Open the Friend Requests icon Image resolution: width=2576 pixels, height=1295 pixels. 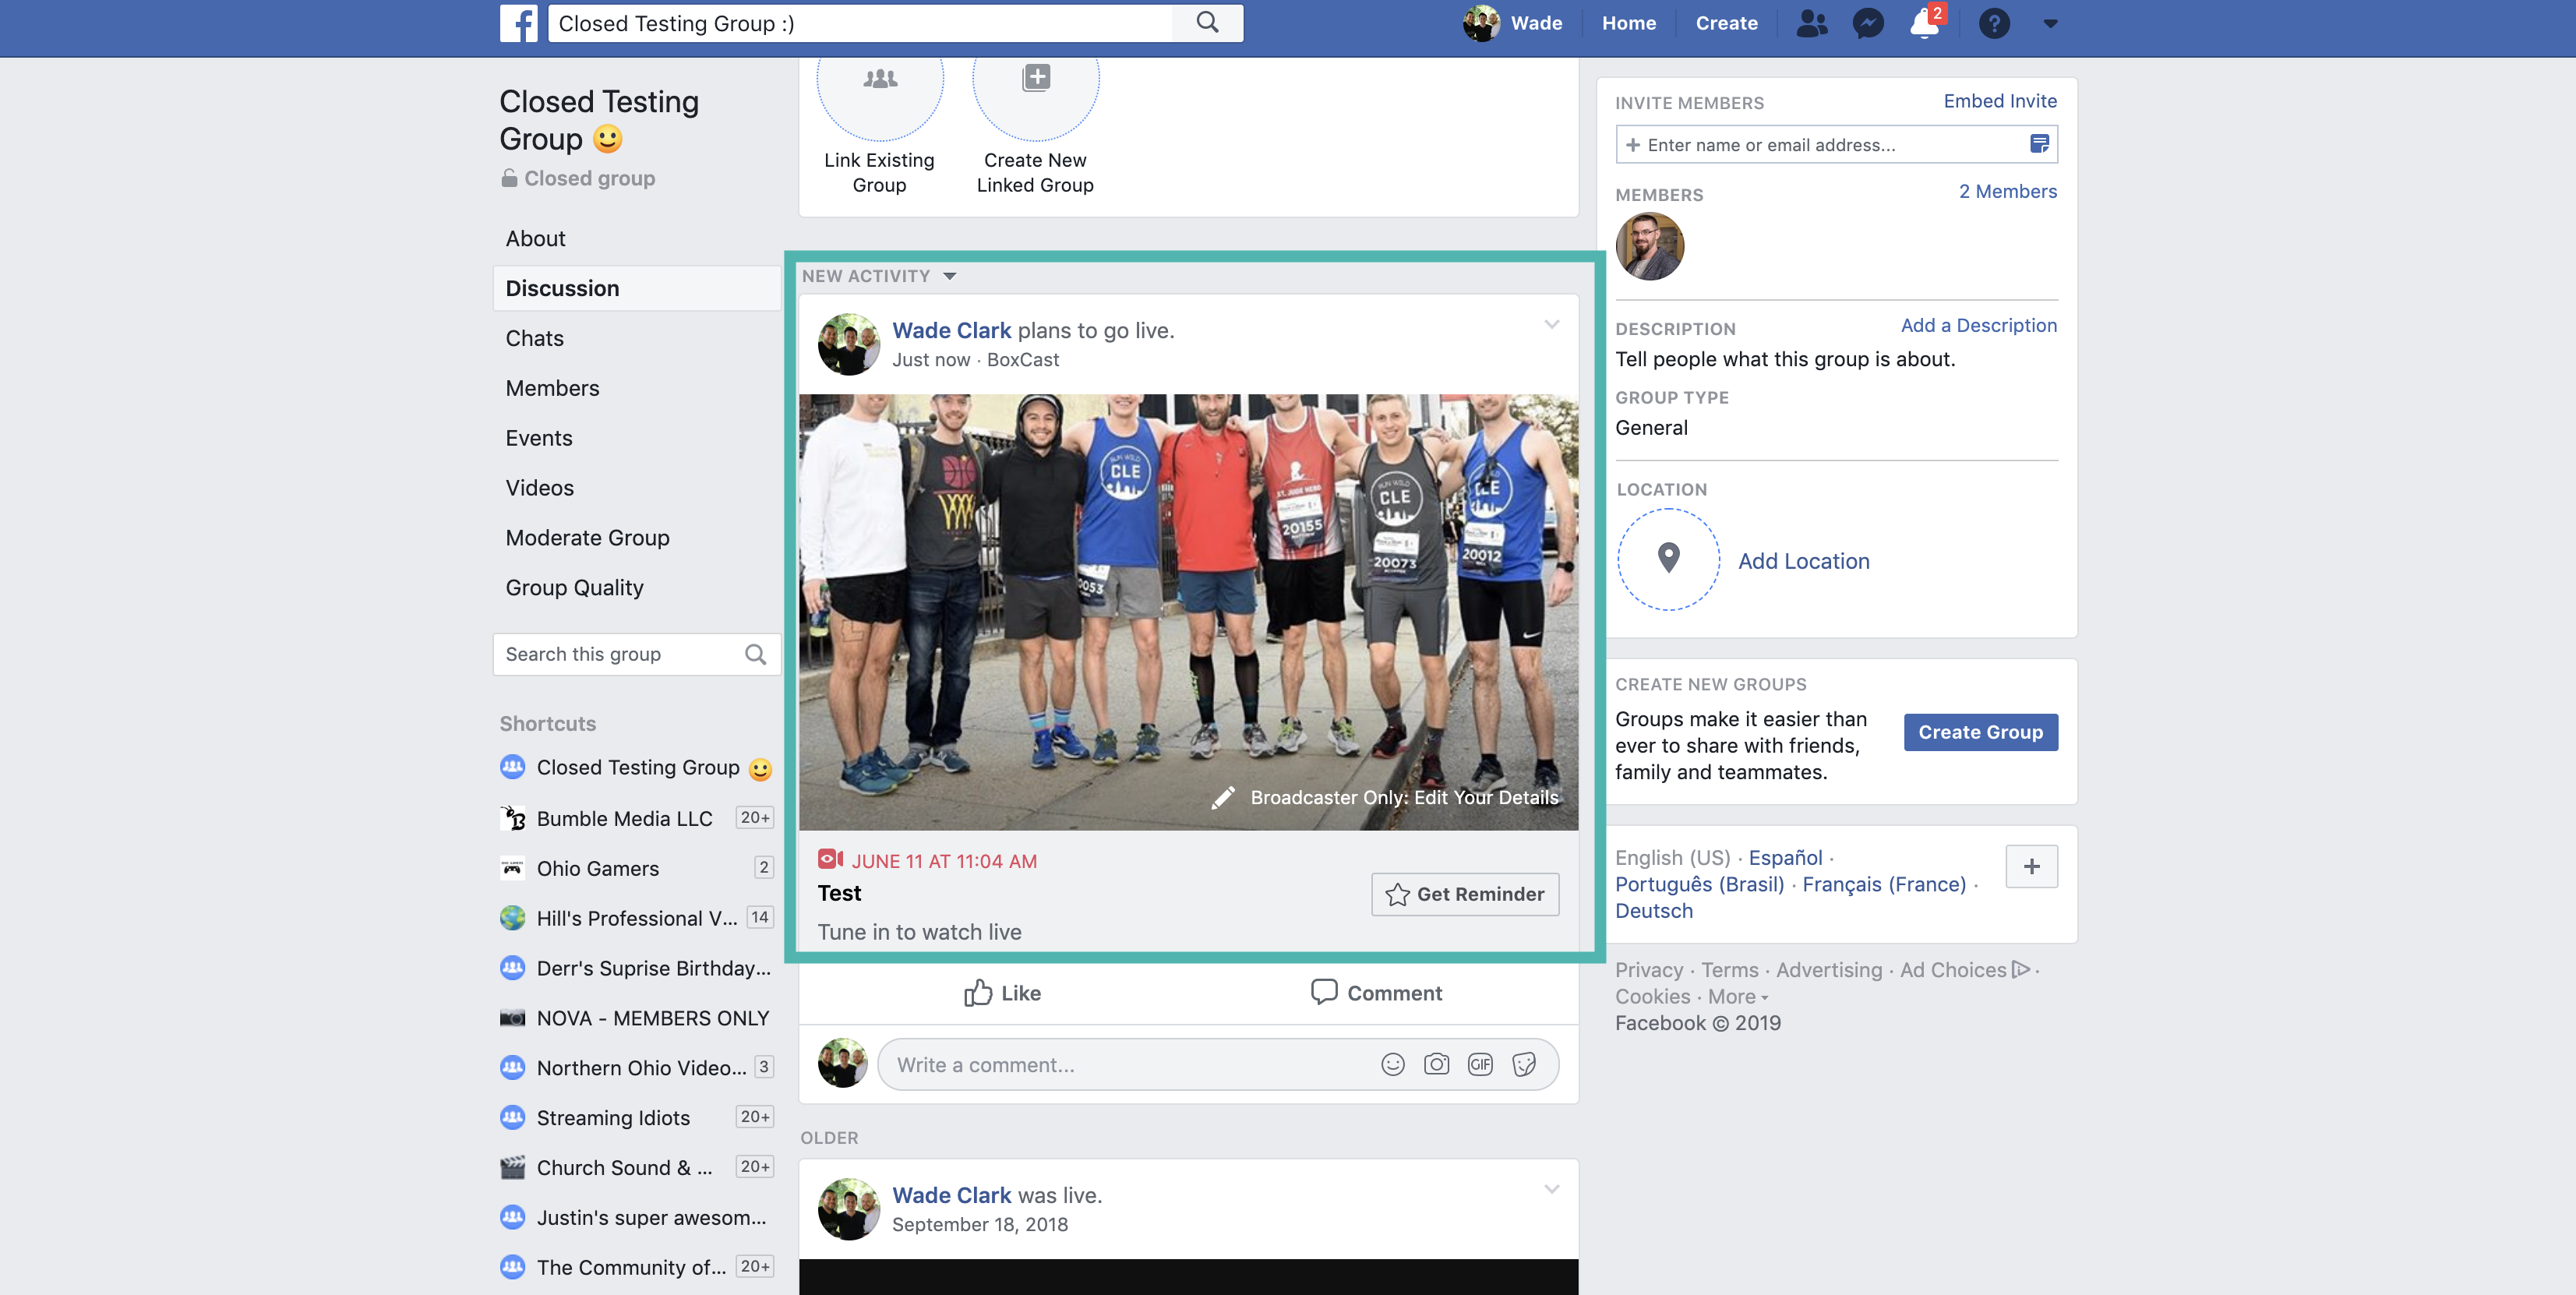point(1811,23)
